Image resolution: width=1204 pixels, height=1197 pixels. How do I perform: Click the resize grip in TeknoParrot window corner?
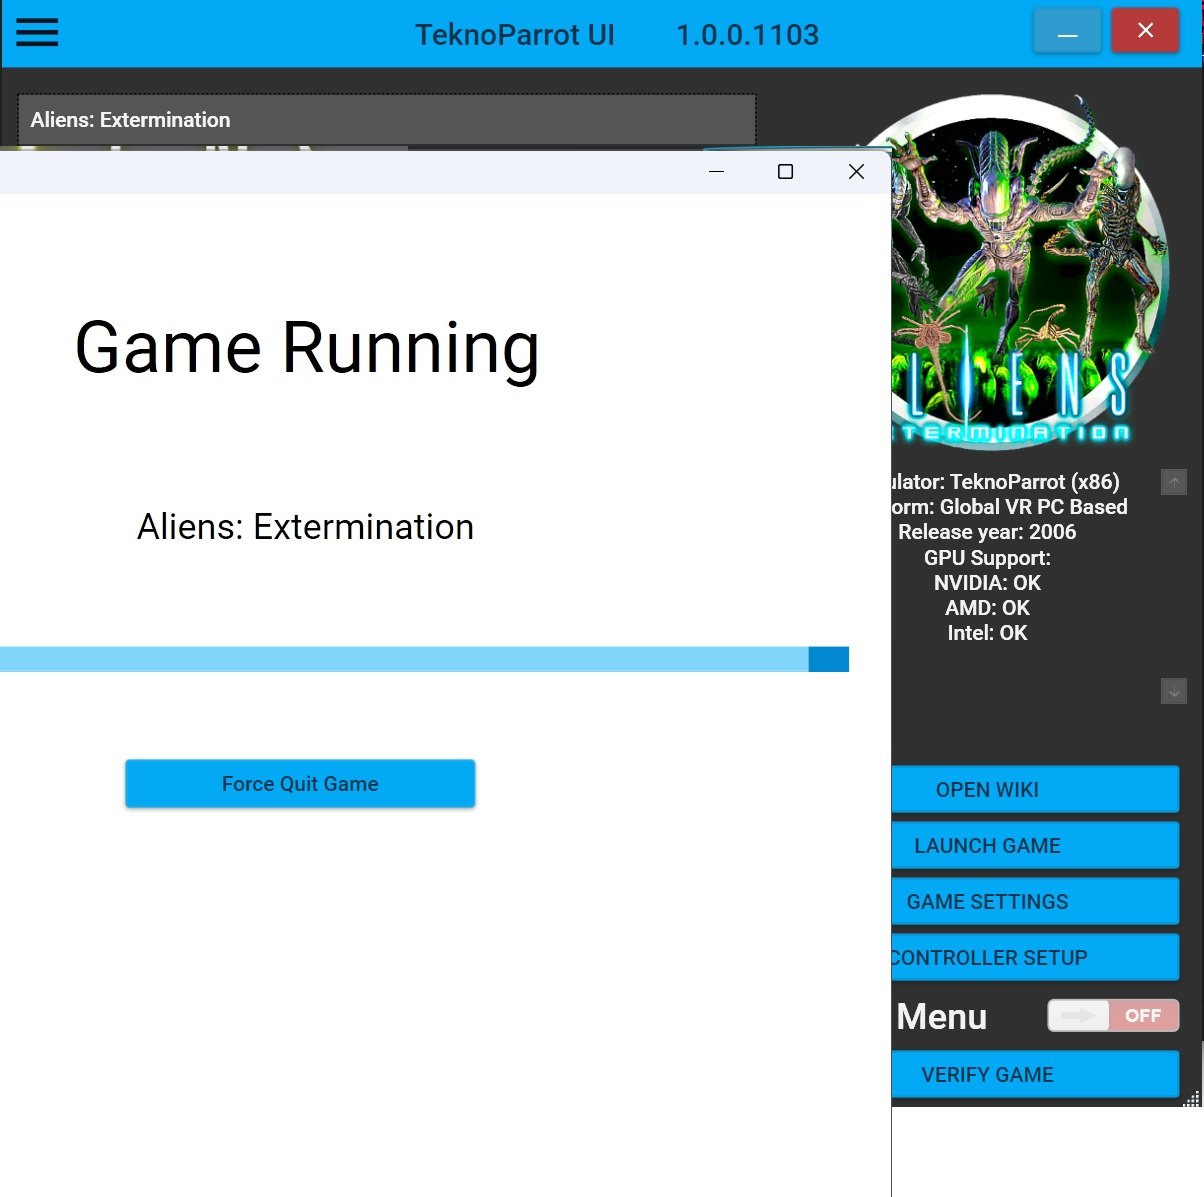click(1191, 1099)
